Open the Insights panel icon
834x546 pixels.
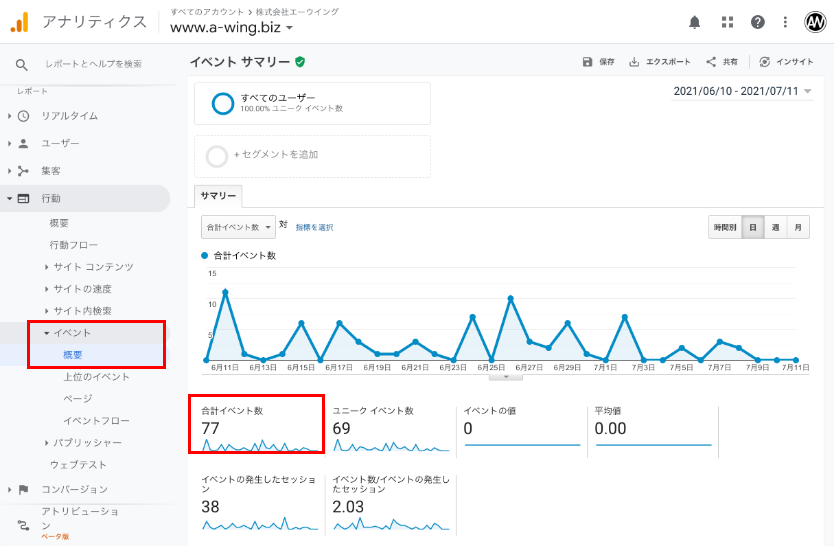765,62
